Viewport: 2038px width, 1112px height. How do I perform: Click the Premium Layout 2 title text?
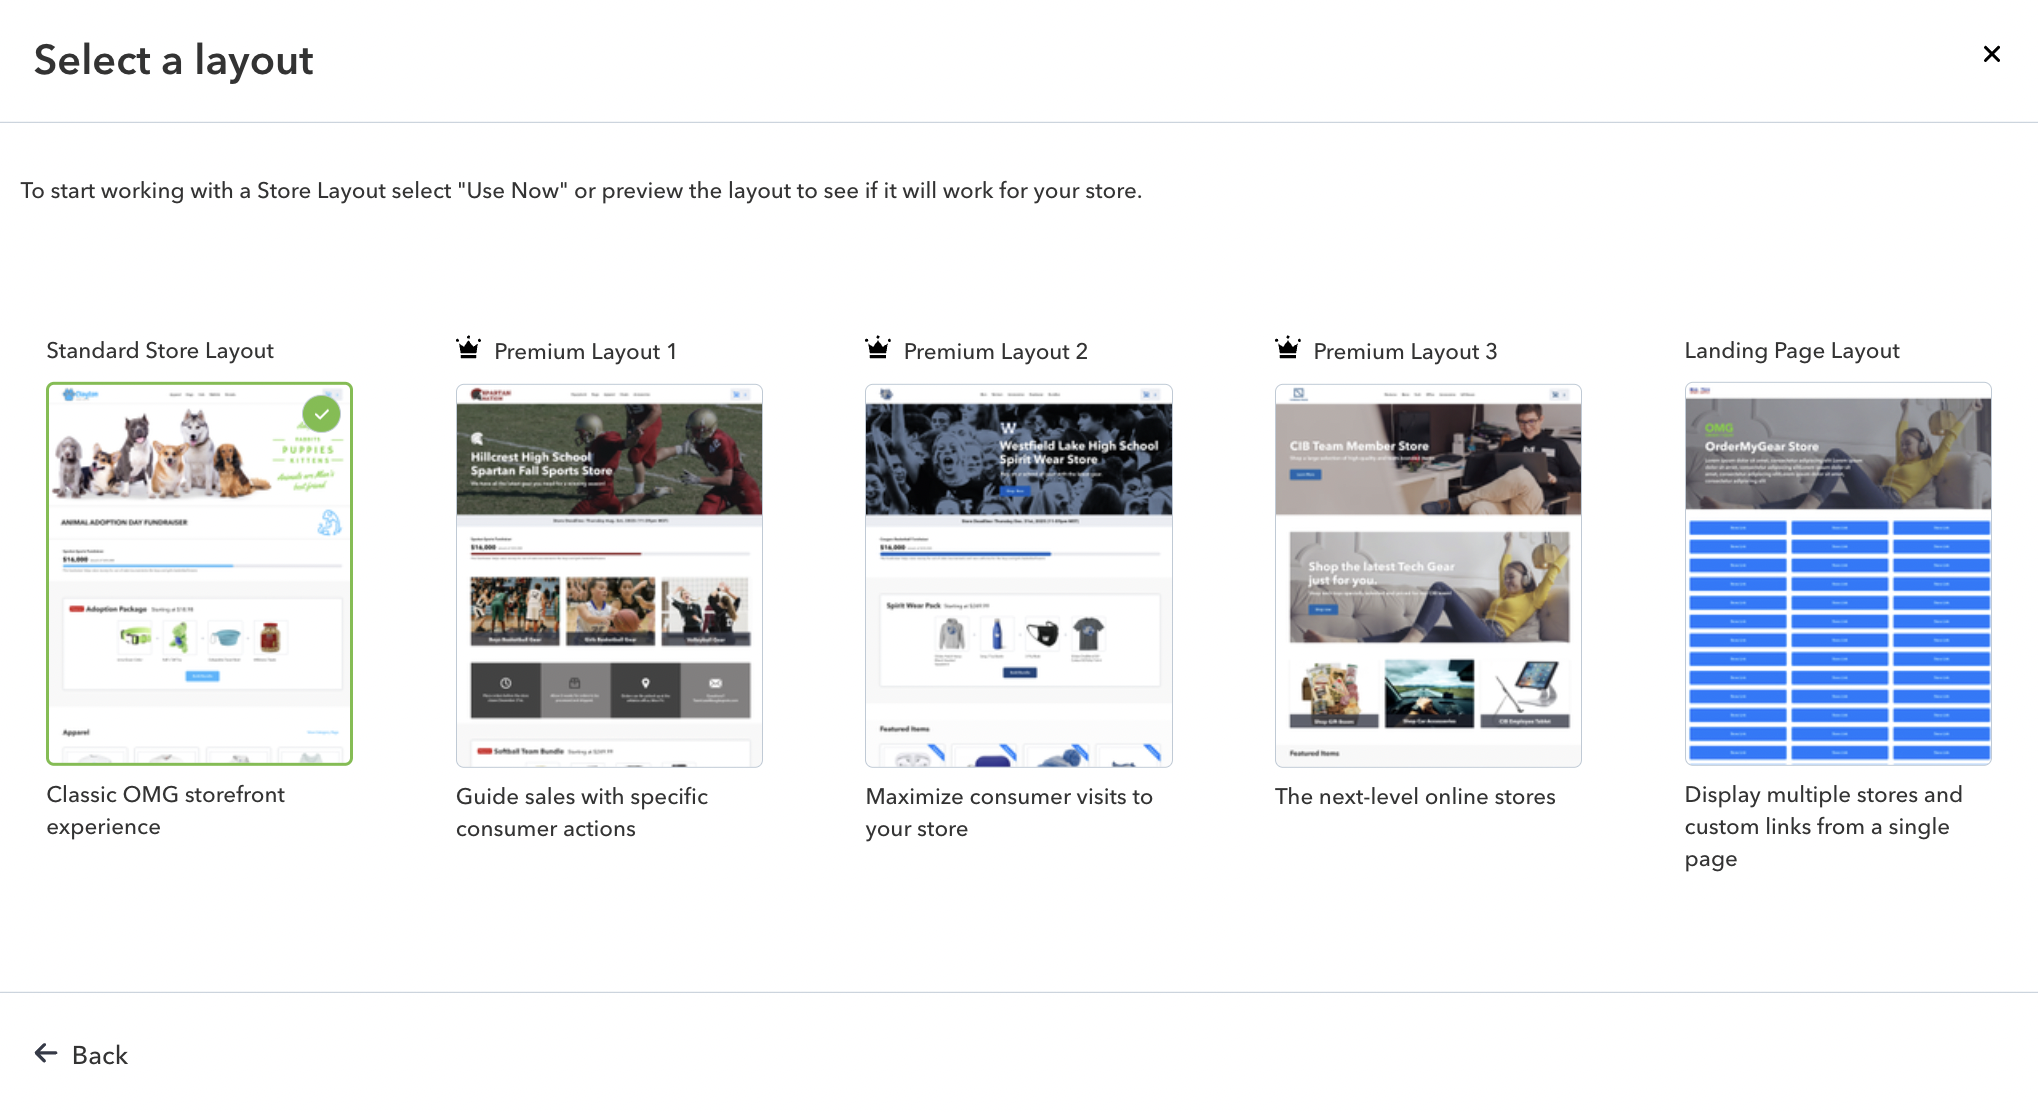click(996, 351)
